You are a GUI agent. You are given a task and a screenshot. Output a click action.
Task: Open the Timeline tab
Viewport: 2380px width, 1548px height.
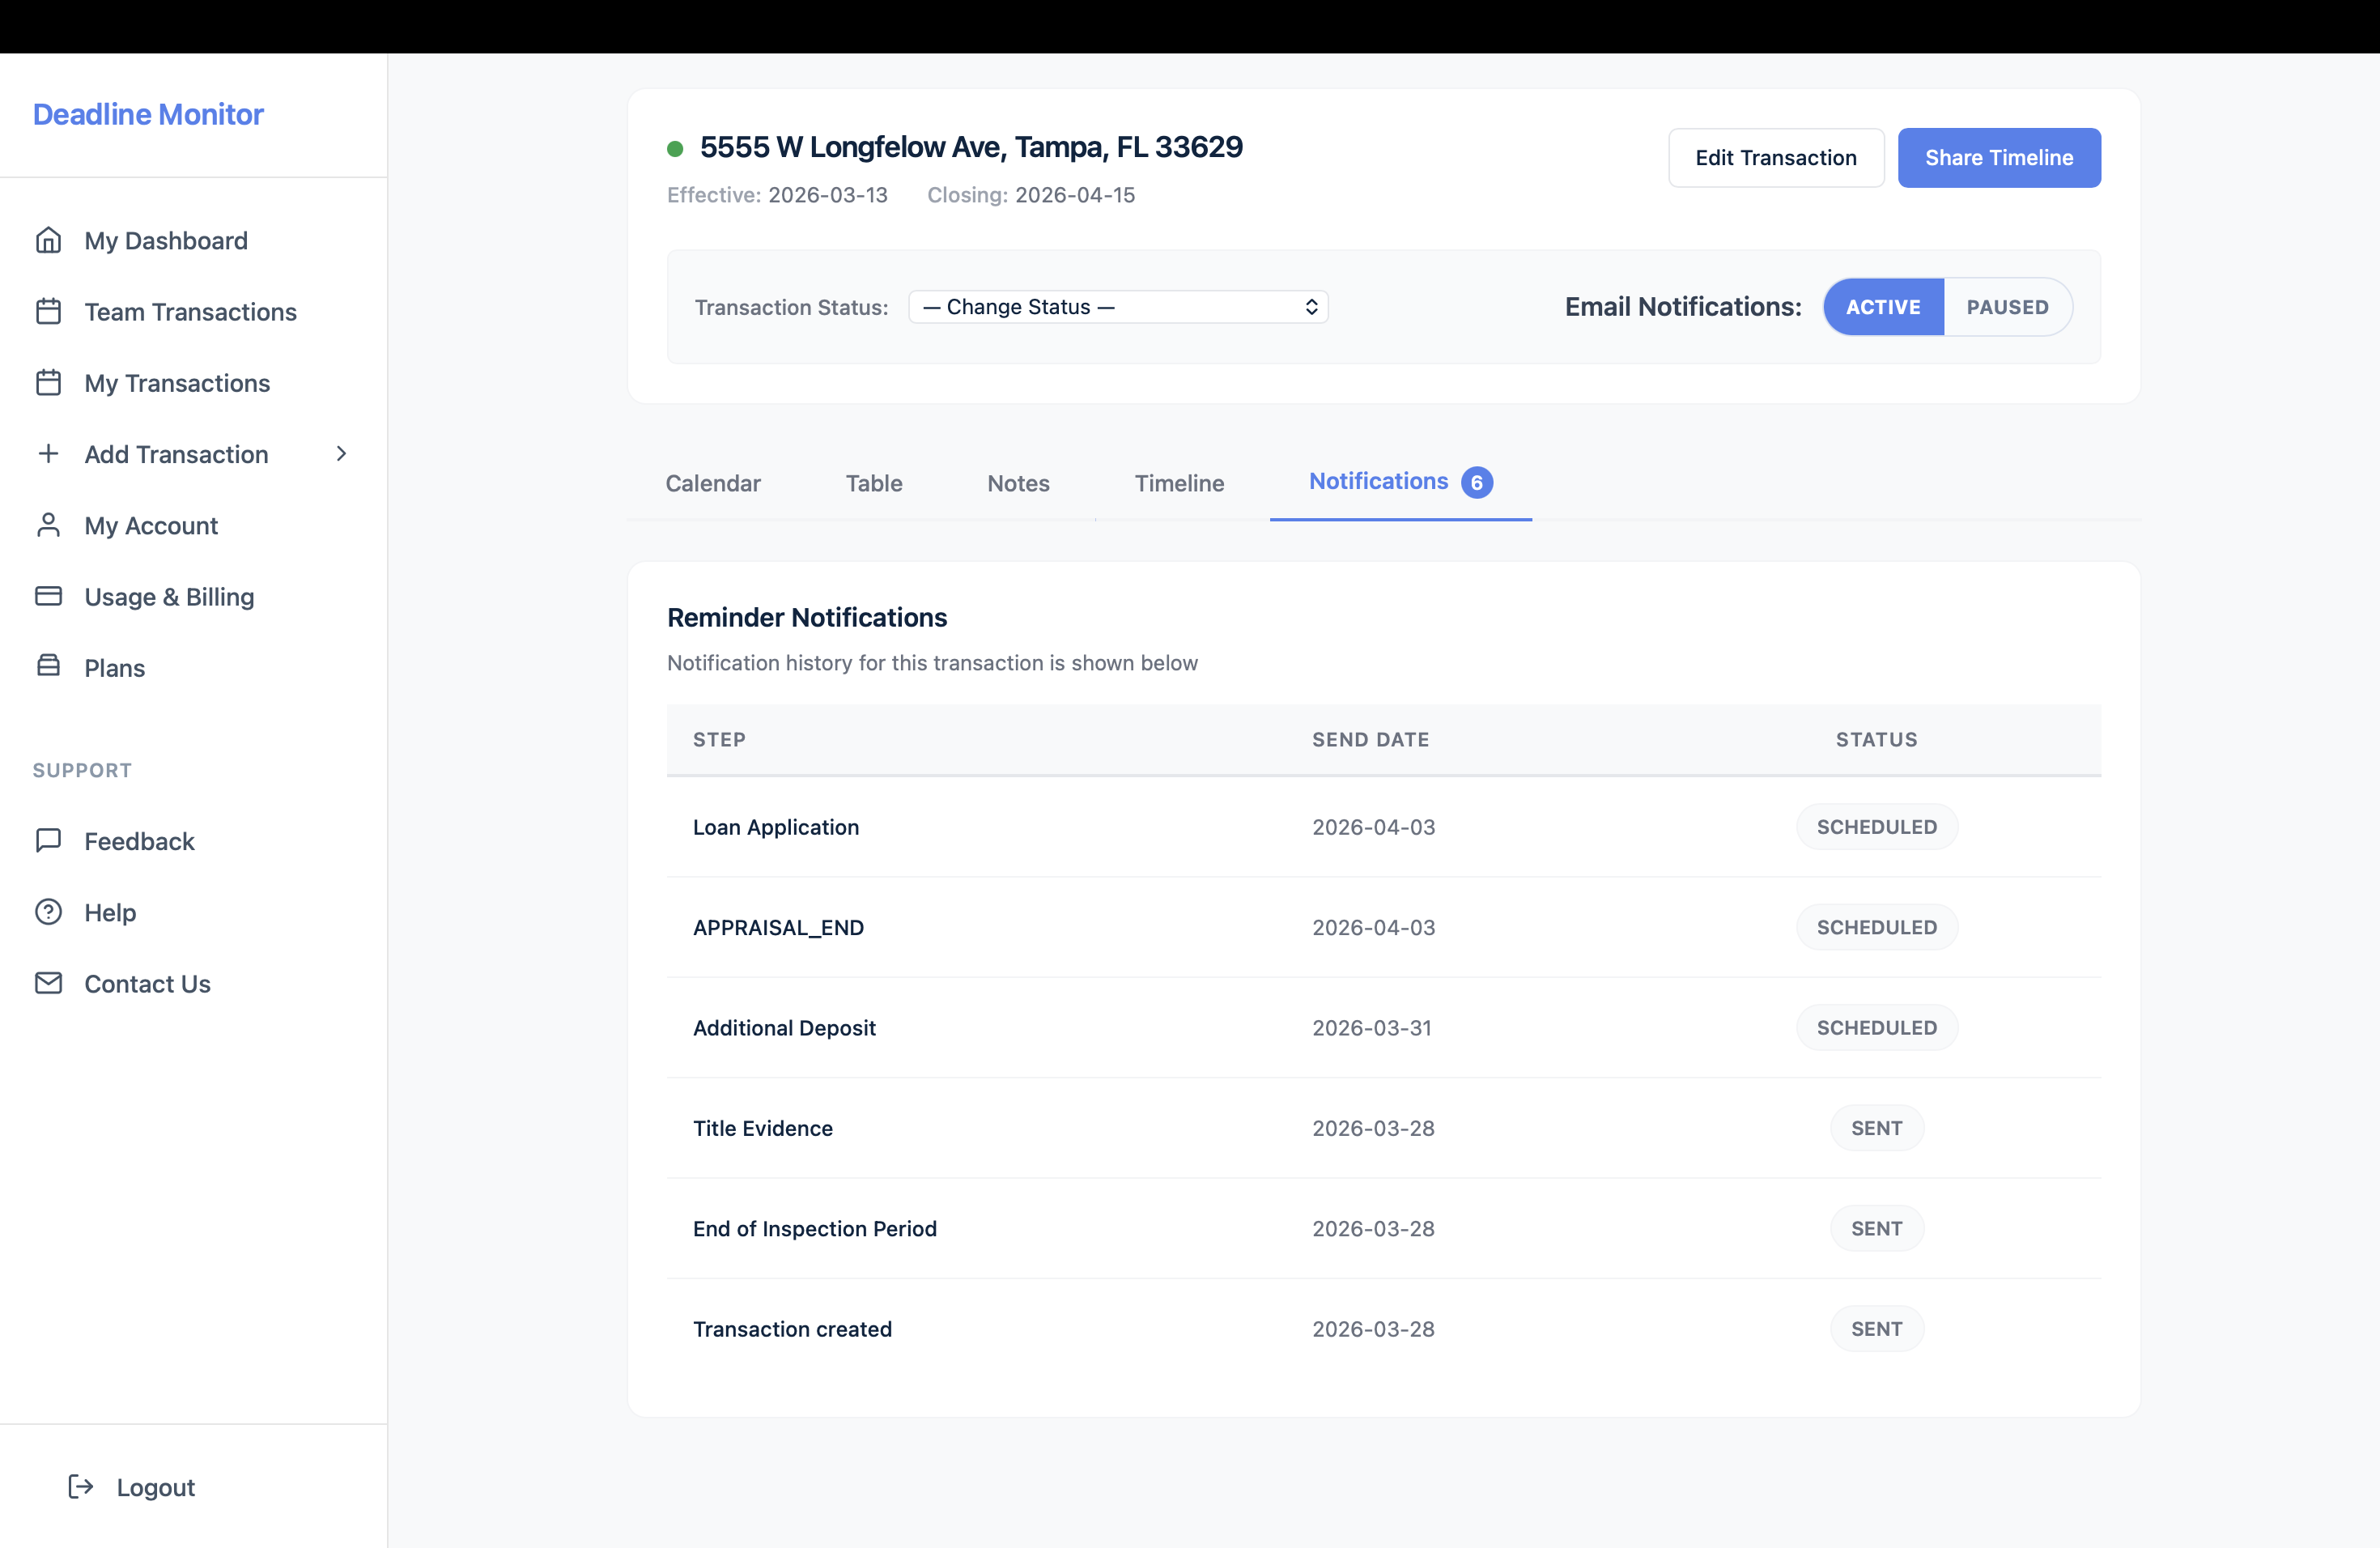[1178, 483]
